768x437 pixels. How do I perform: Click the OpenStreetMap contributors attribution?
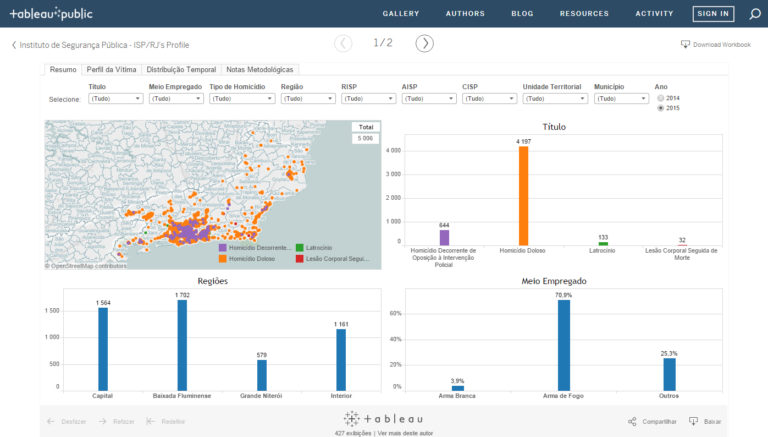tap(86, 266)
